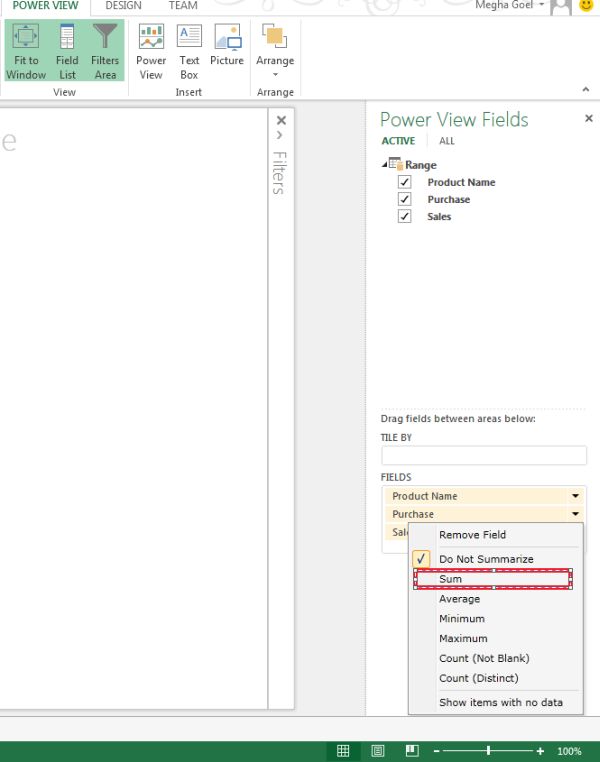Click the zoom in plus button
The height and width of the screenshot is (762, 600).
[540, 751]
